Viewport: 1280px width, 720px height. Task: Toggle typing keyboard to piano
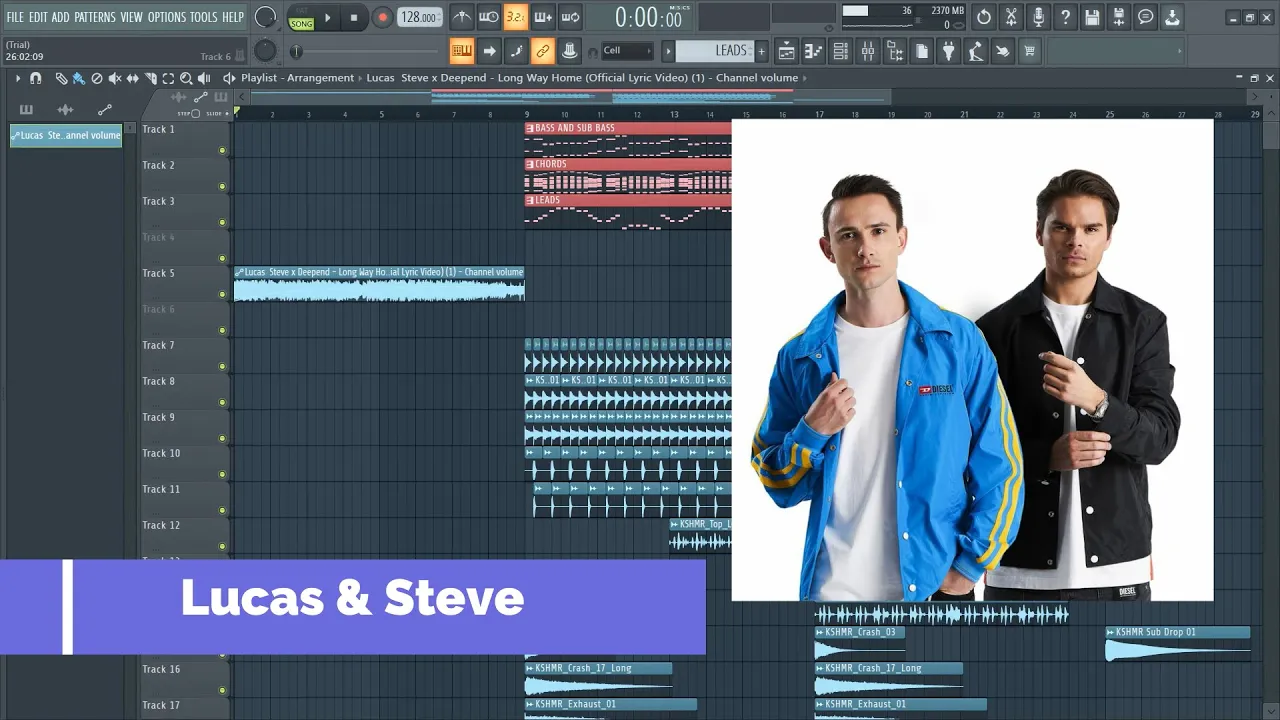point(462,51)
